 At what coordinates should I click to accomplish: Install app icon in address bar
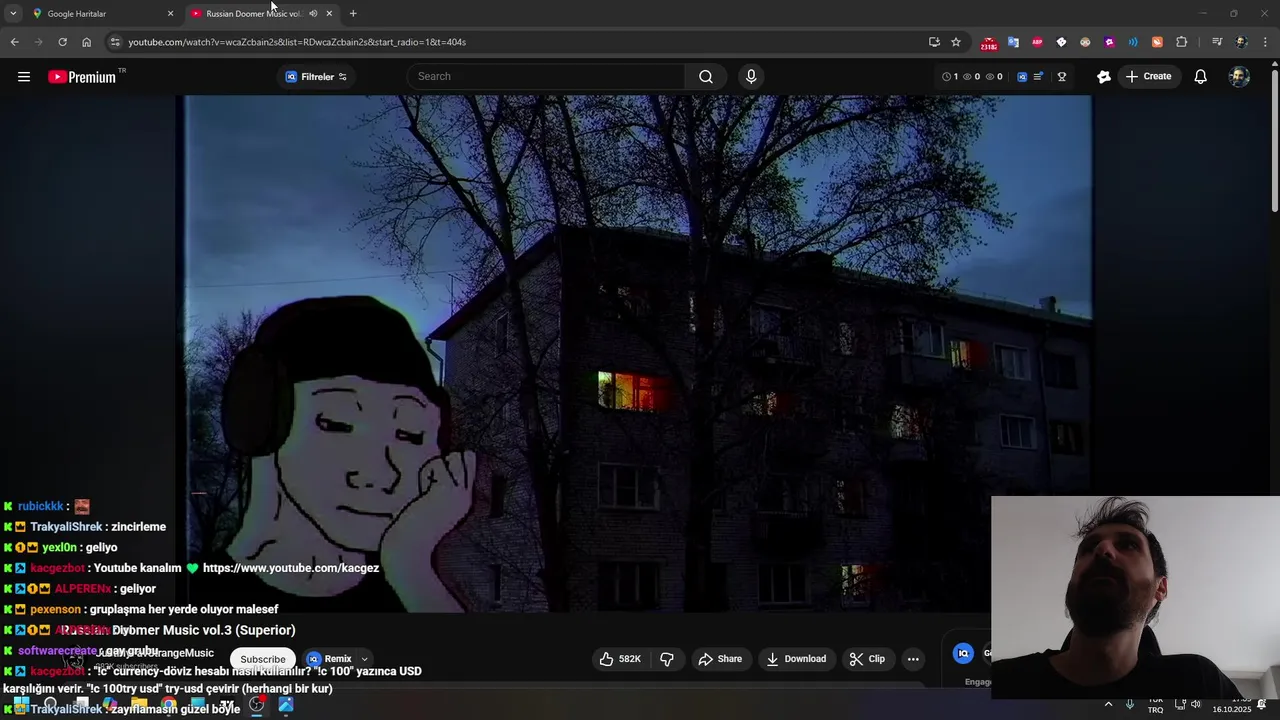pos(934,42)
